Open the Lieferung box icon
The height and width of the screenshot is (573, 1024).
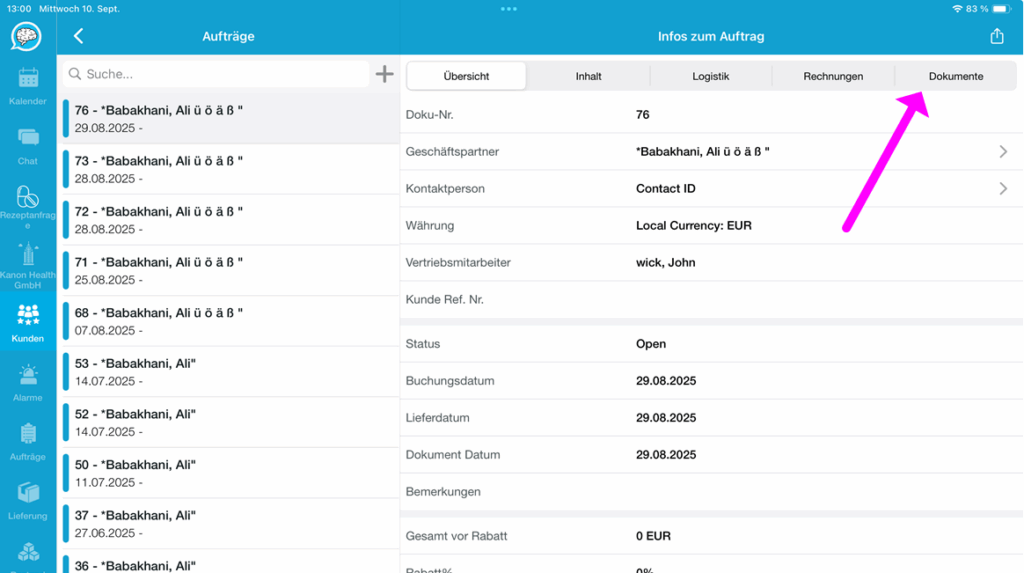click(x=28, y=493)
